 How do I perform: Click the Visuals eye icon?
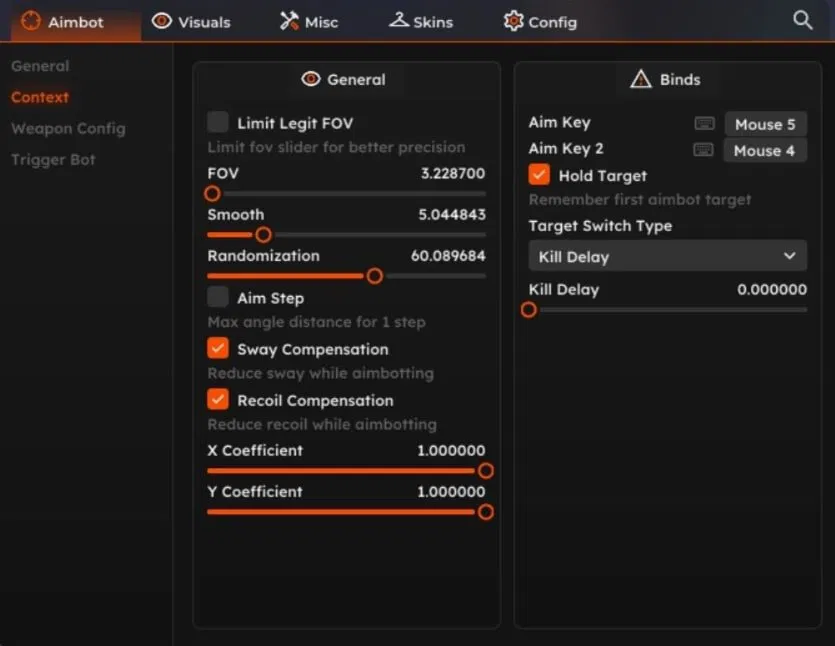[x=160, y=20]
